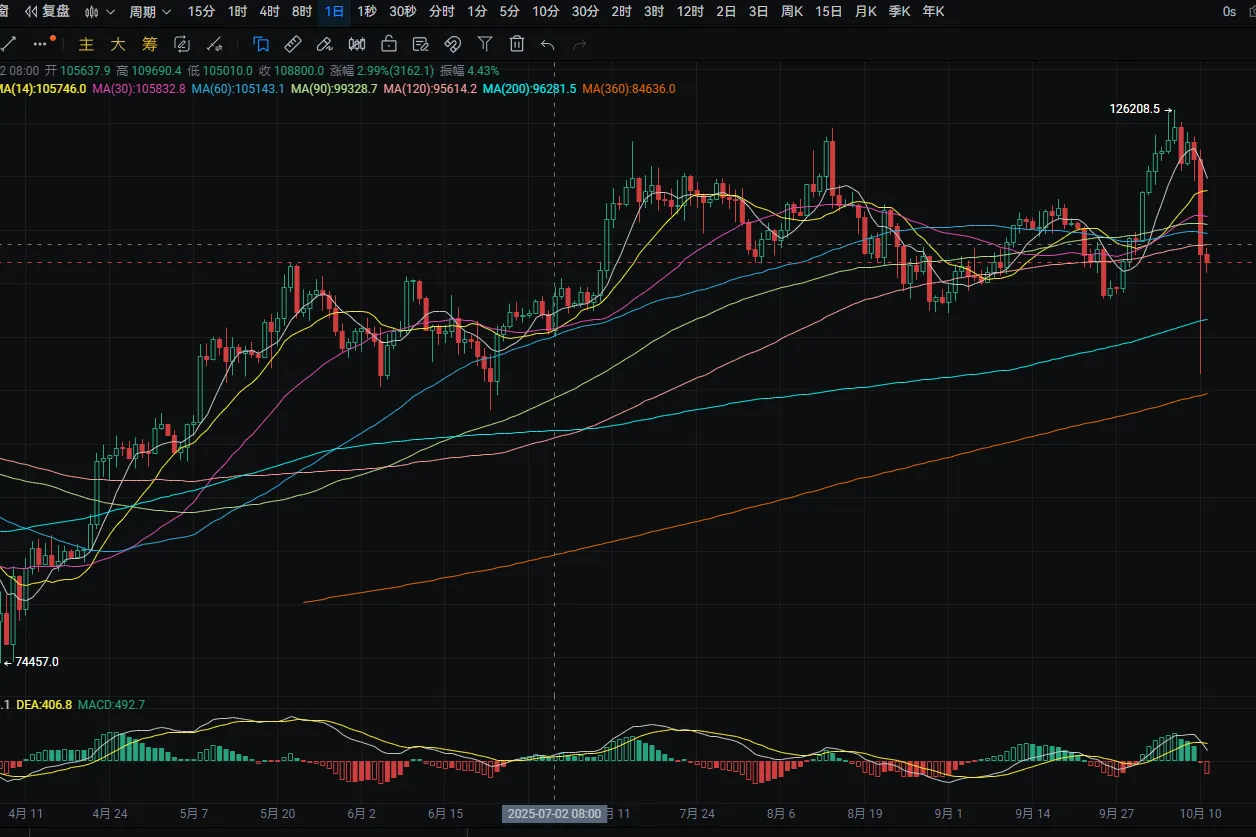
Task: Click the 复盘 replay button
Action: coord(48,12)
